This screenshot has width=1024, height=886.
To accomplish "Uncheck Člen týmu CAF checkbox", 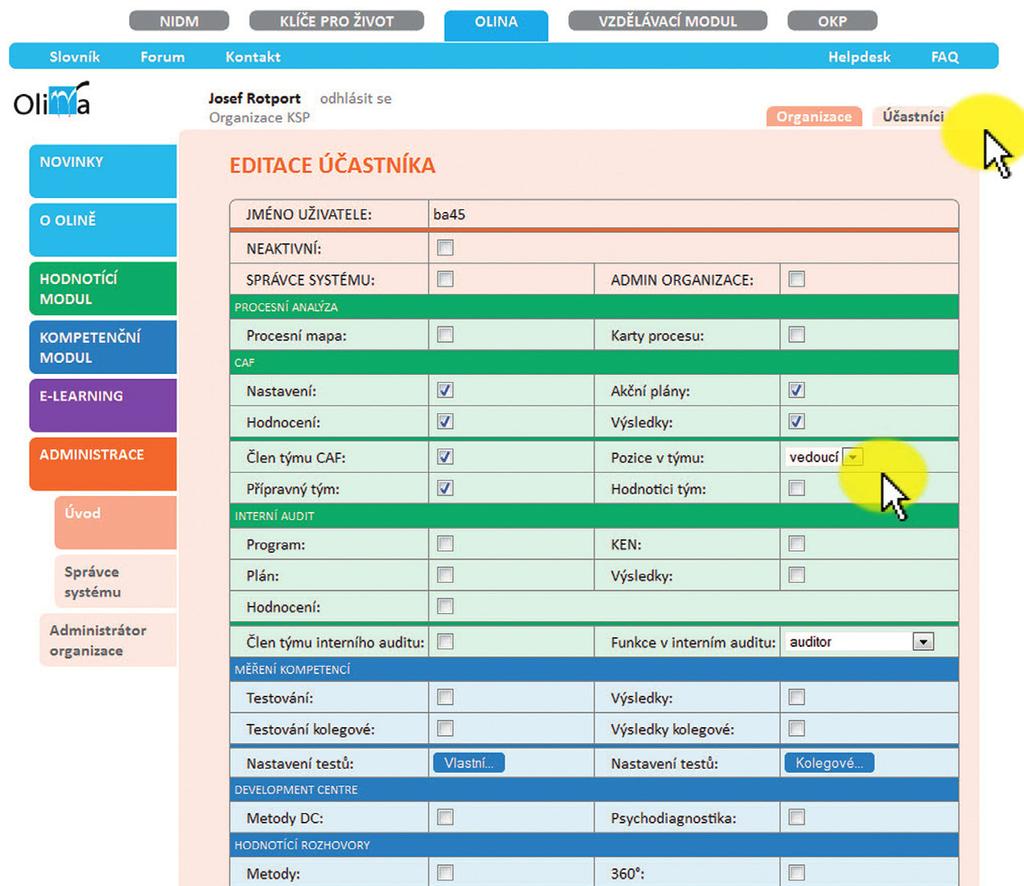I will [x=445, y=456].
